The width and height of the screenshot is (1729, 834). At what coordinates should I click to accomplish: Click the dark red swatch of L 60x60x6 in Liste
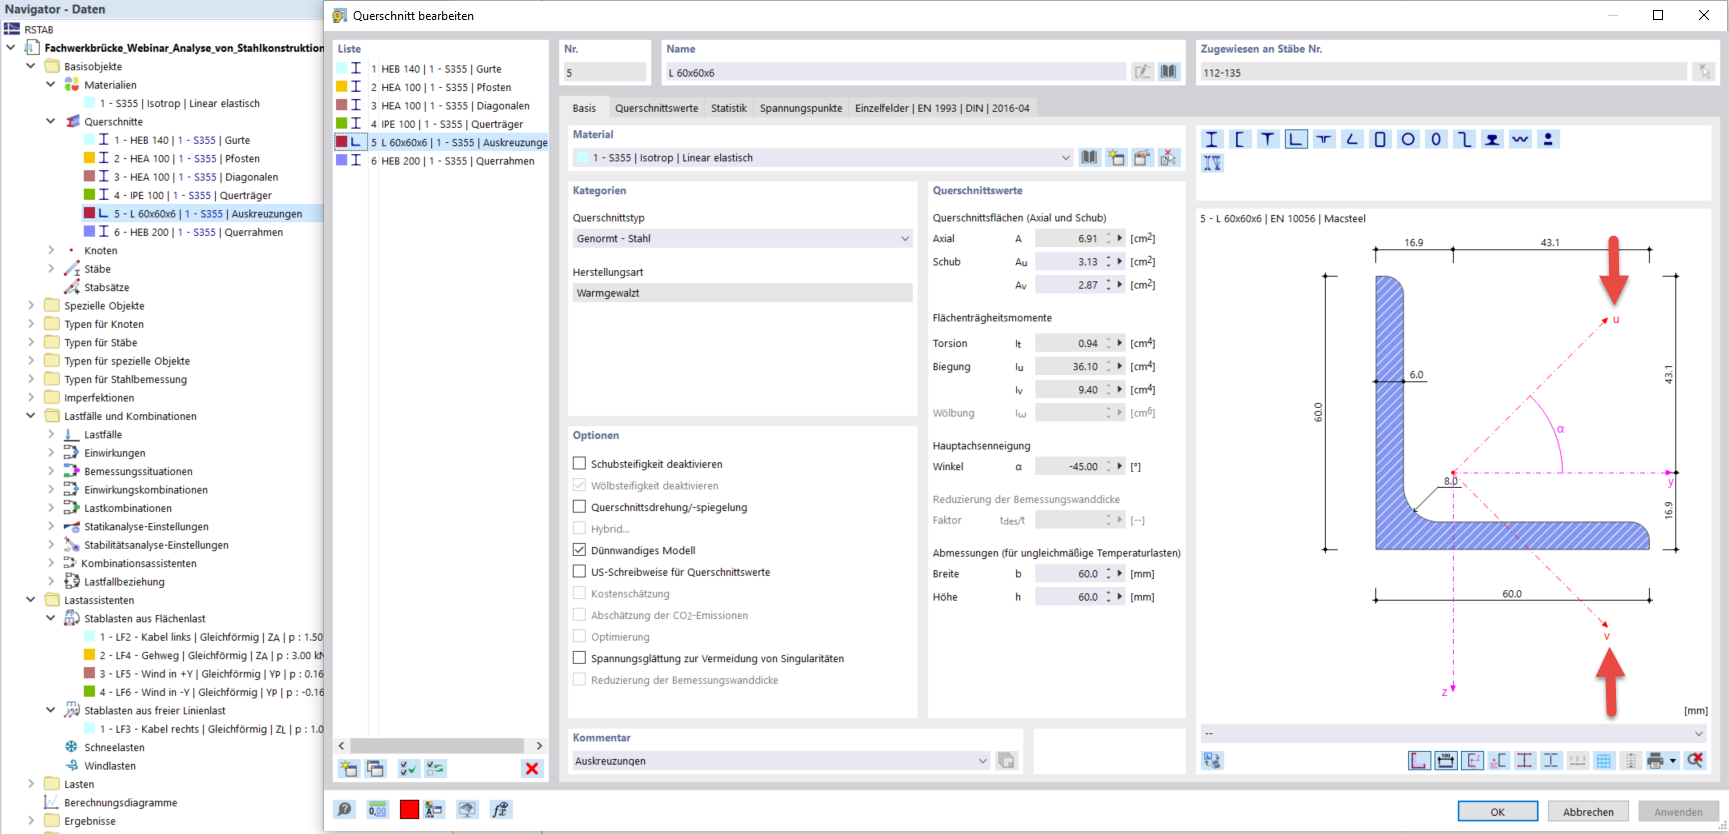341,142
